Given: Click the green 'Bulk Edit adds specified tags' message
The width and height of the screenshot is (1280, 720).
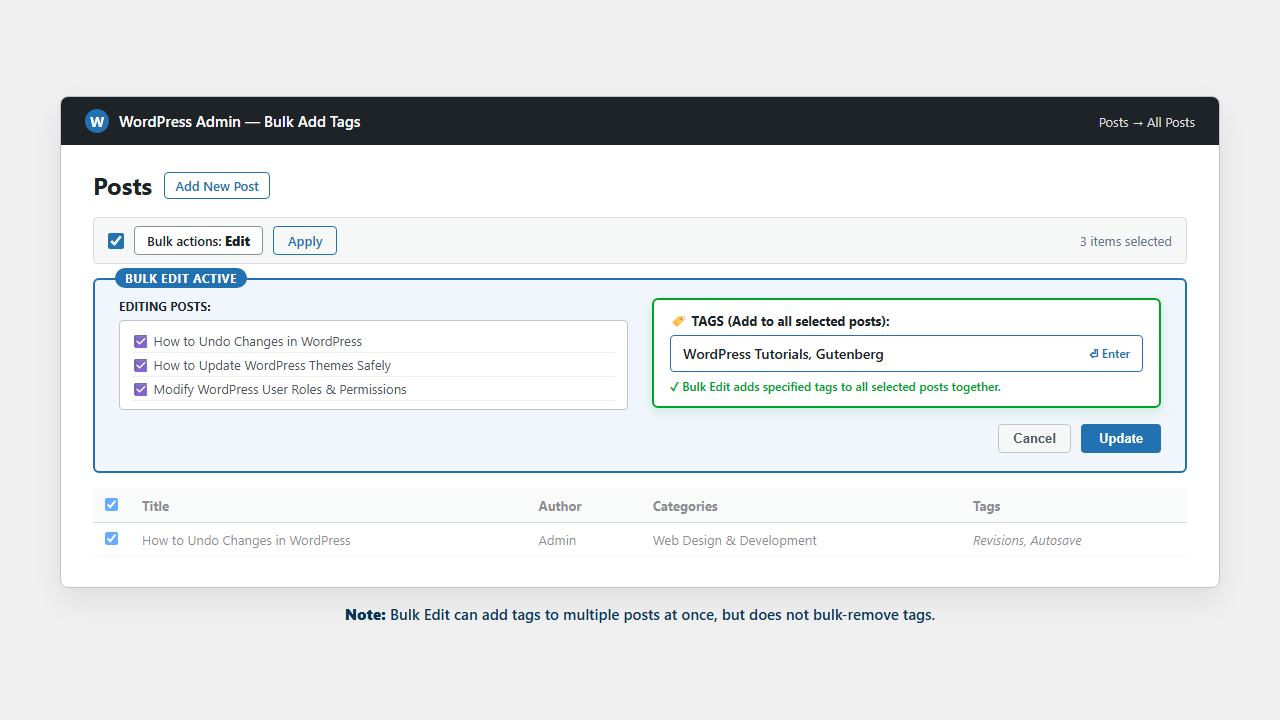Looking at the screenshot, I should pyautogui.click(x=835, y=387).
